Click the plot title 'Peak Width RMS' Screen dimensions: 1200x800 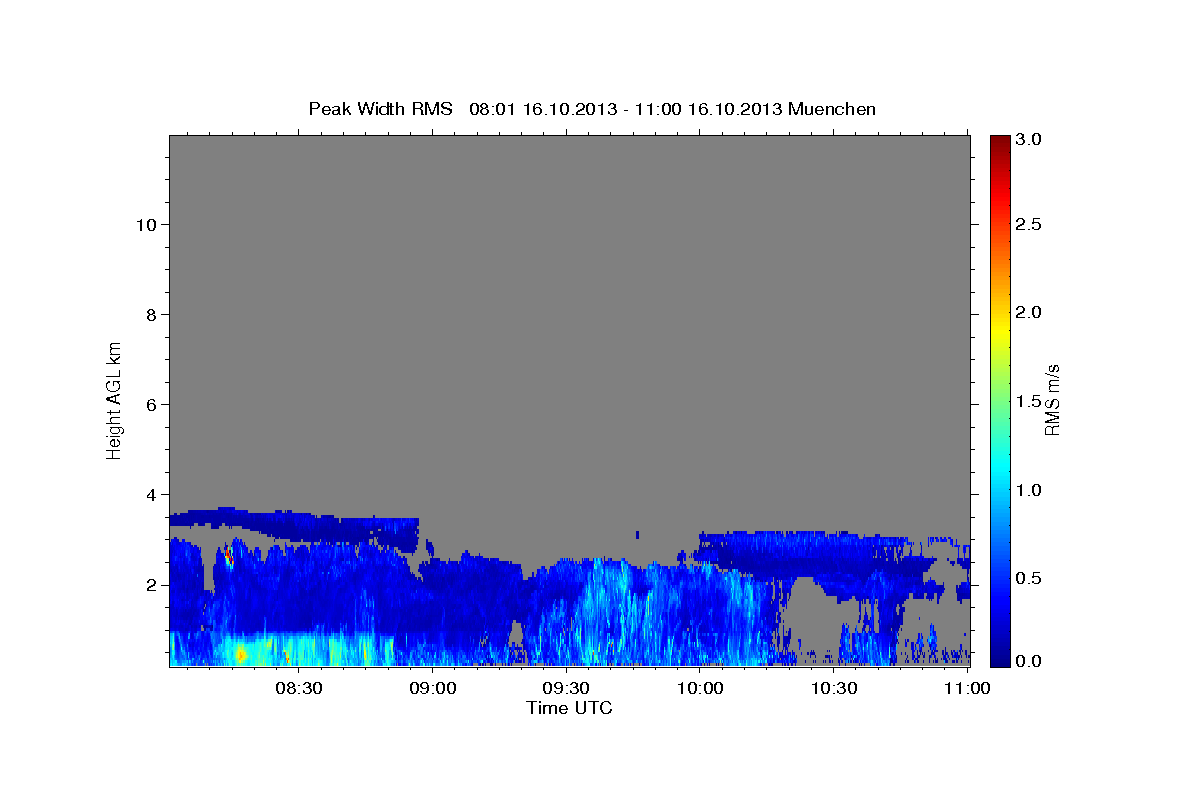pyautogui.click(x=380, y=109)
